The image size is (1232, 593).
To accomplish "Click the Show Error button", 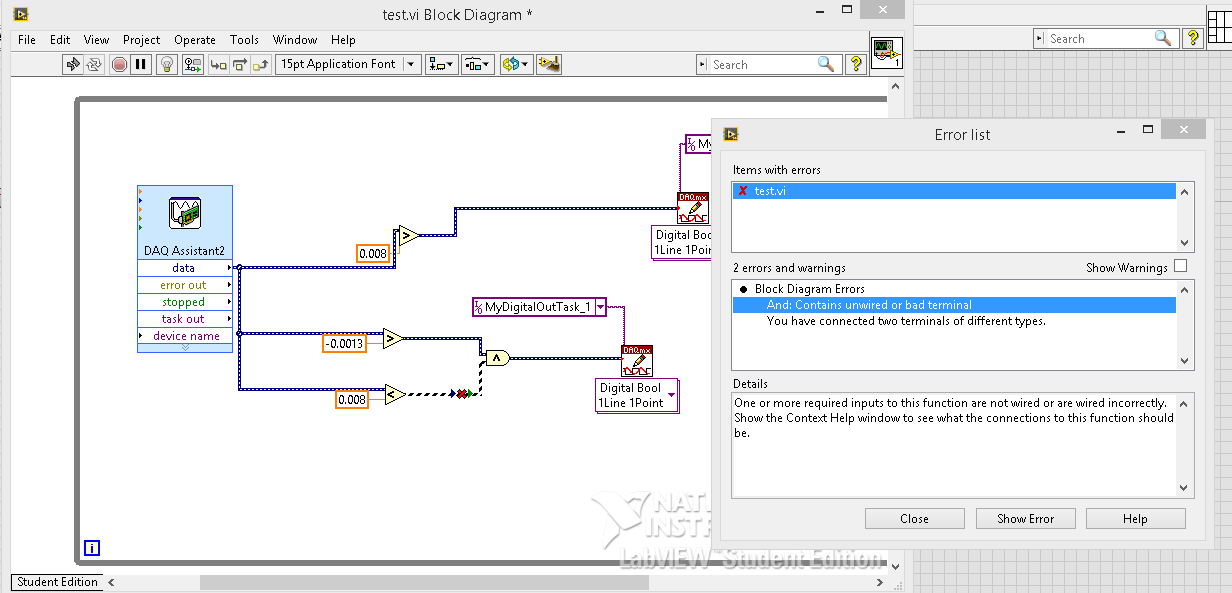I will point(1025,519).
